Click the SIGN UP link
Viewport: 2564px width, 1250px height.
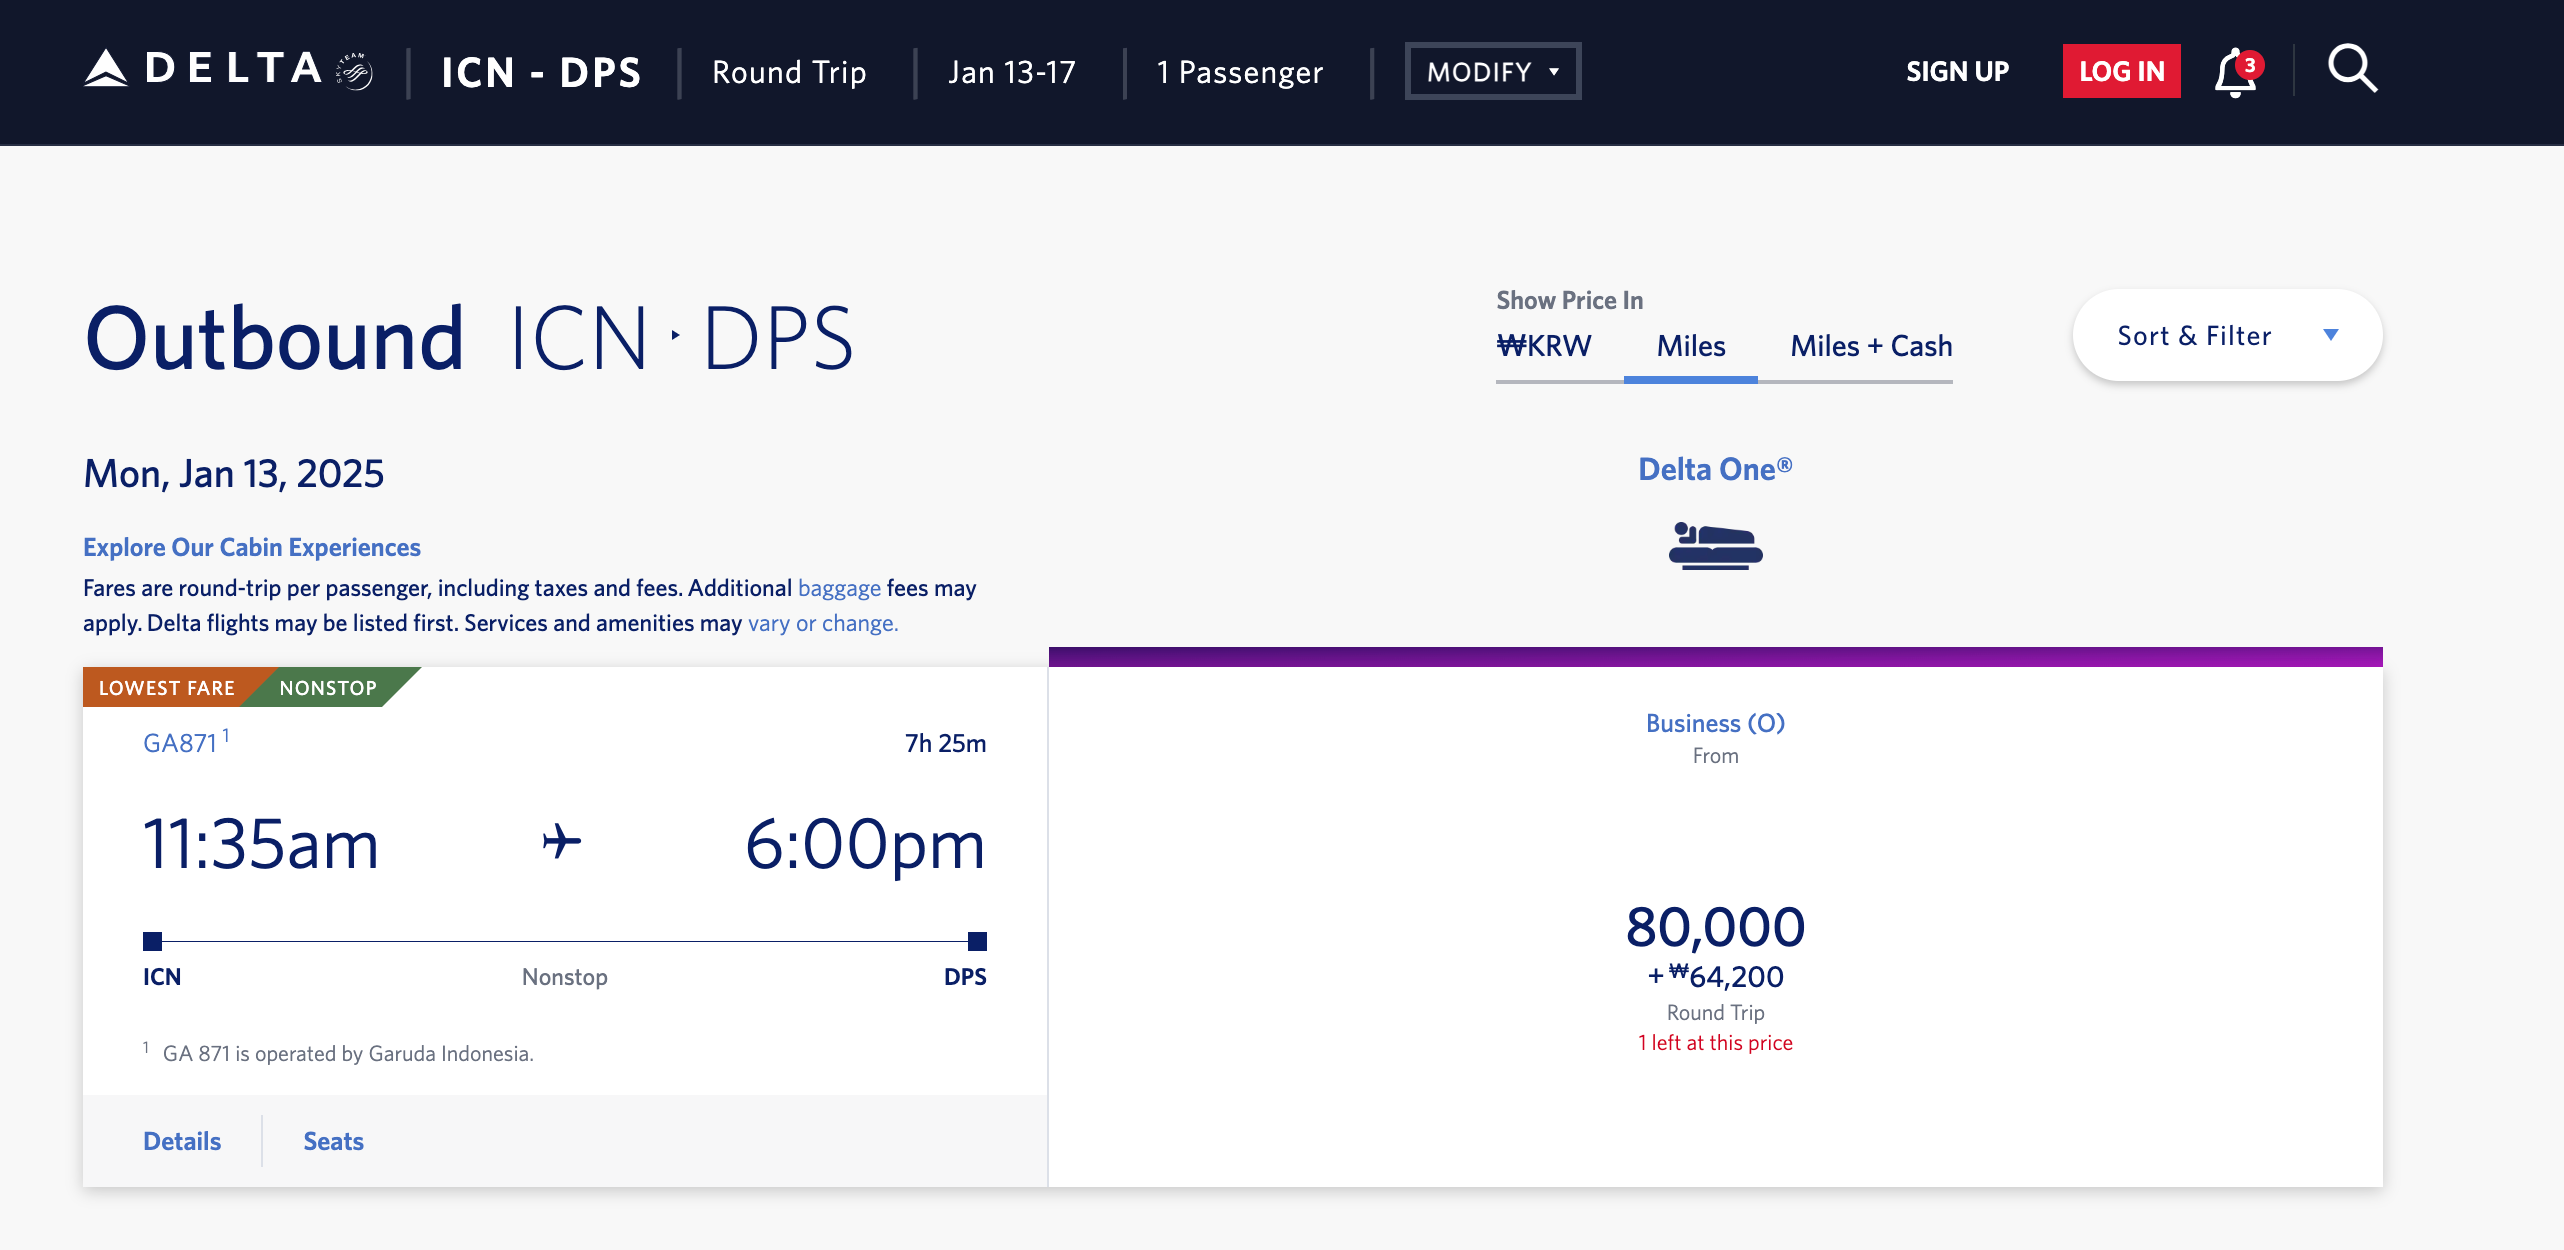tap(1957, 72)
